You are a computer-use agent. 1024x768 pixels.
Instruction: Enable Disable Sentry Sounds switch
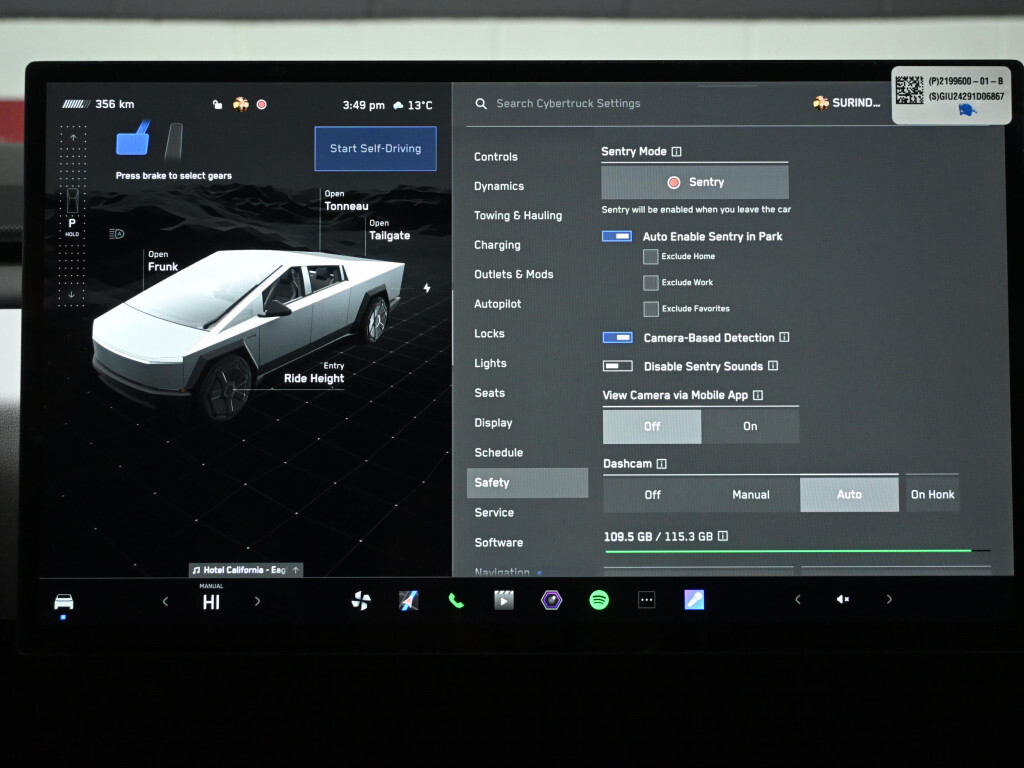618,366
